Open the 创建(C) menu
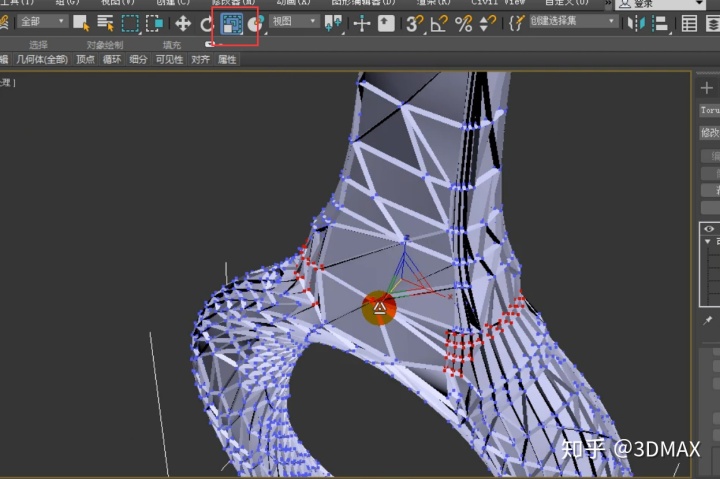 [173, 2]
